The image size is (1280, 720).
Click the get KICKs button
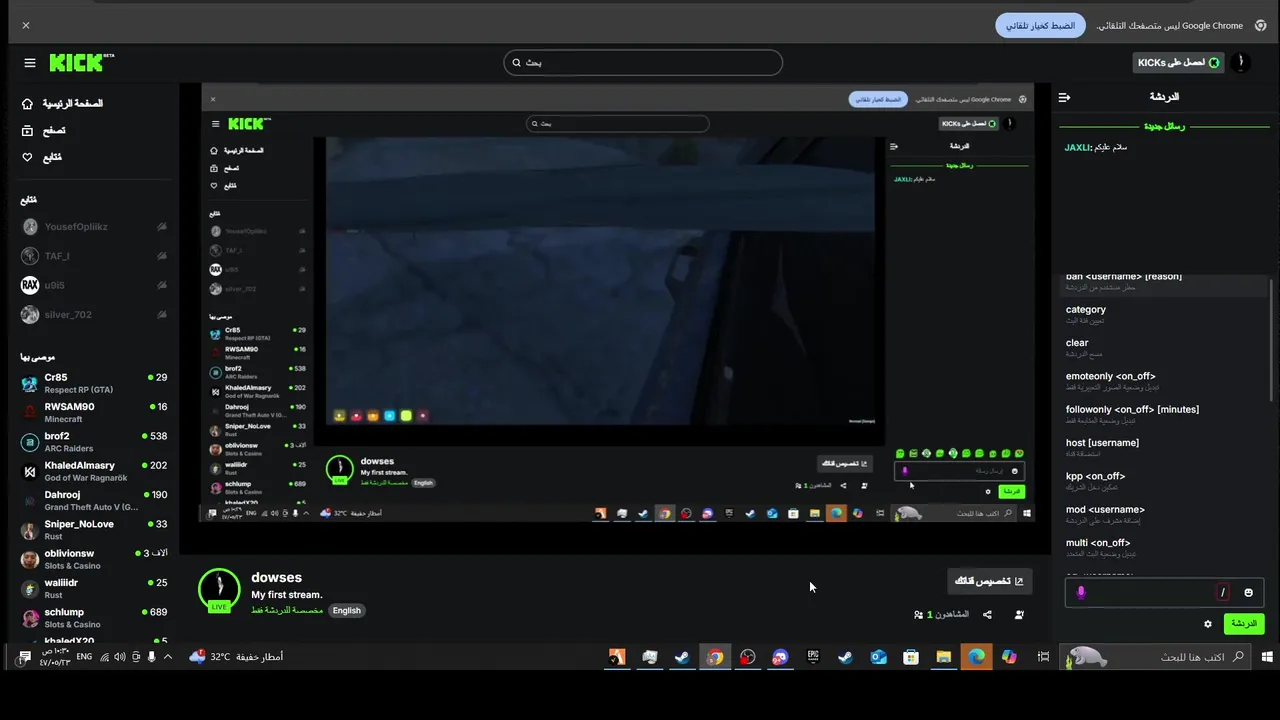click(x=1178, y=62)
